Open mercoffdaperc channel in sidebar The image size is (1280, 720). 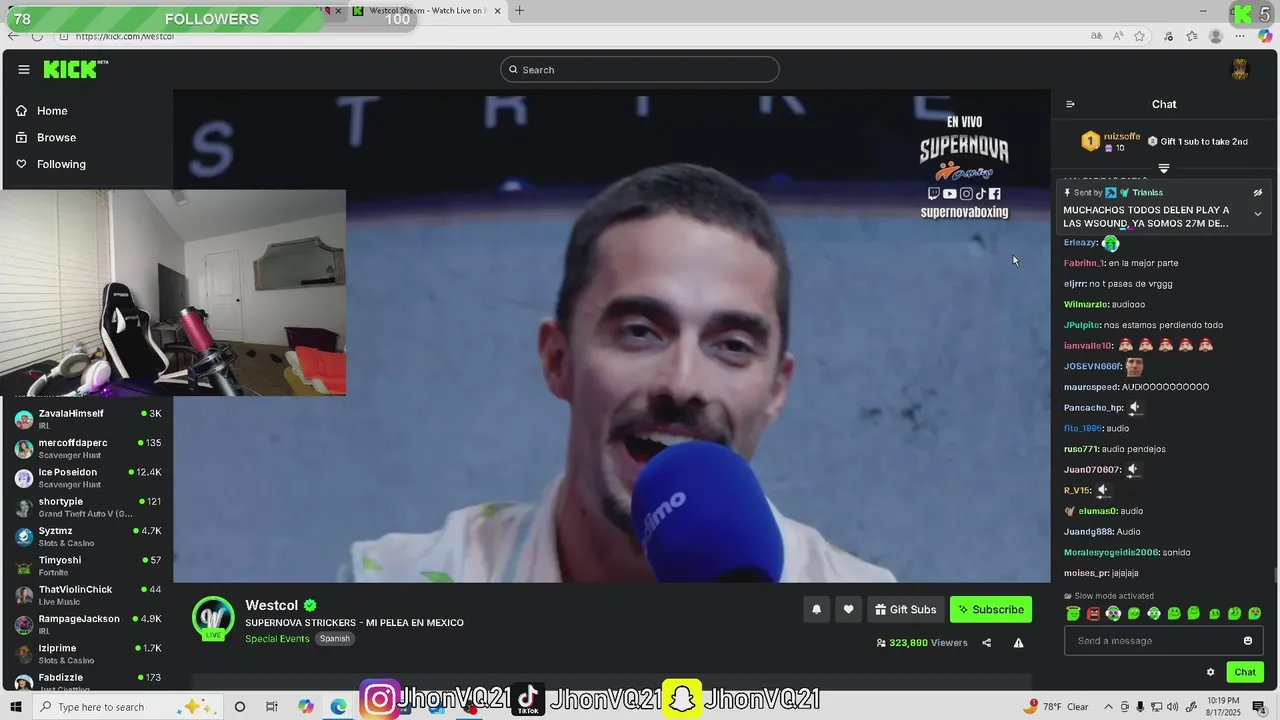coord(88,448)
